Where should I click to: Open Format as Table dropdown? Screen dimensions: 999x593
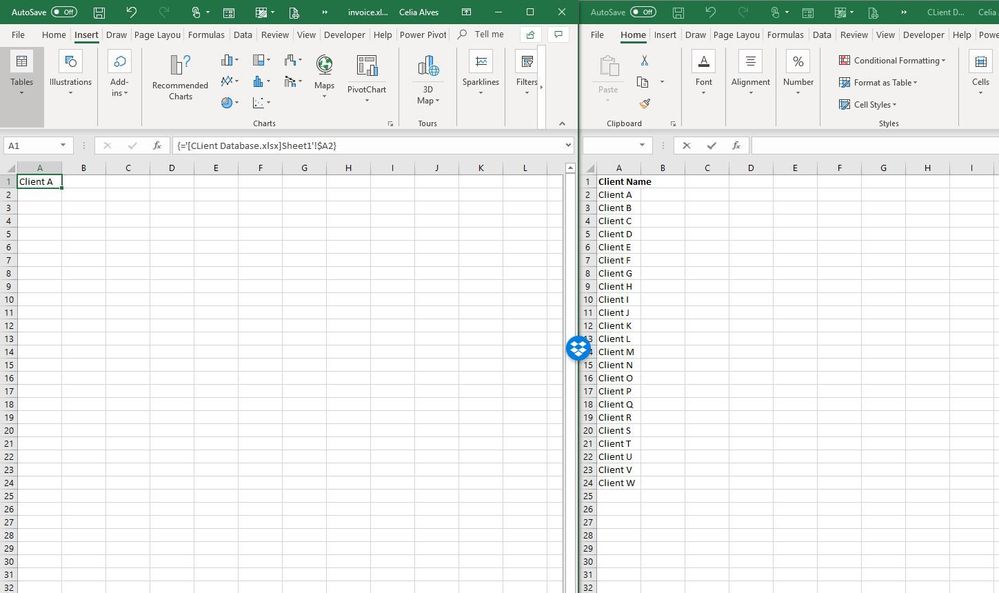coord(878,83)
